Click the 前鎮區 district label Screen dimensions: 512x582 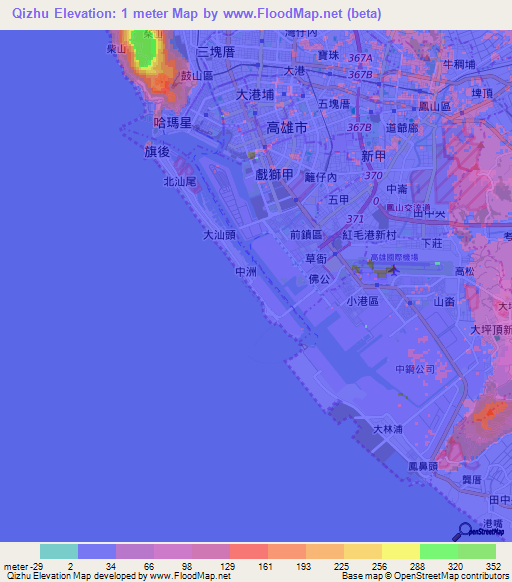306,235
